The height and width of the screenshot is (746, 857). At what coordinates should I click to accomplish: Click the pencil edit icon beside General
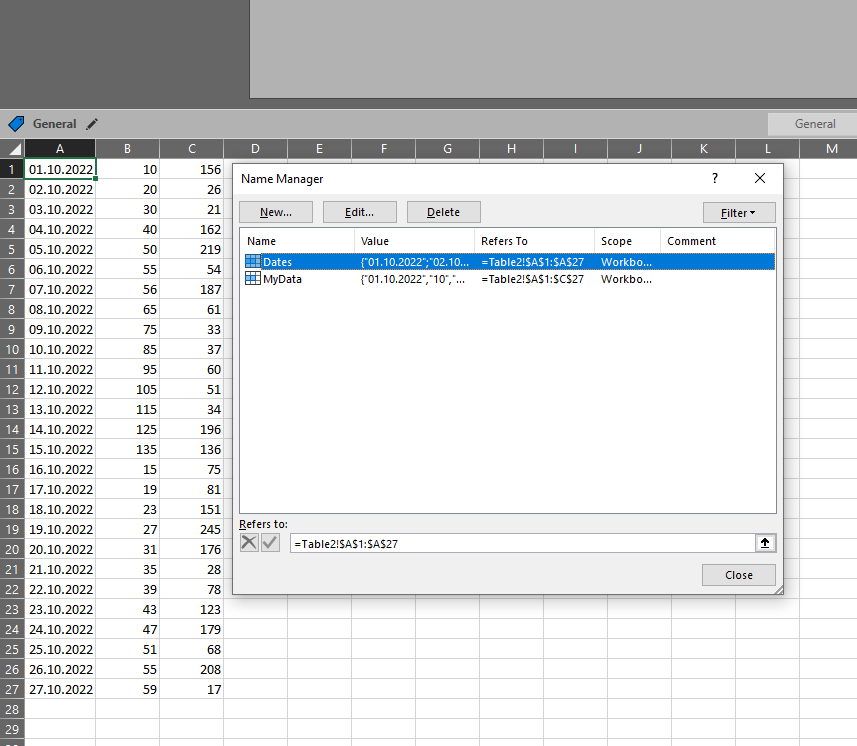pos(93,124)
